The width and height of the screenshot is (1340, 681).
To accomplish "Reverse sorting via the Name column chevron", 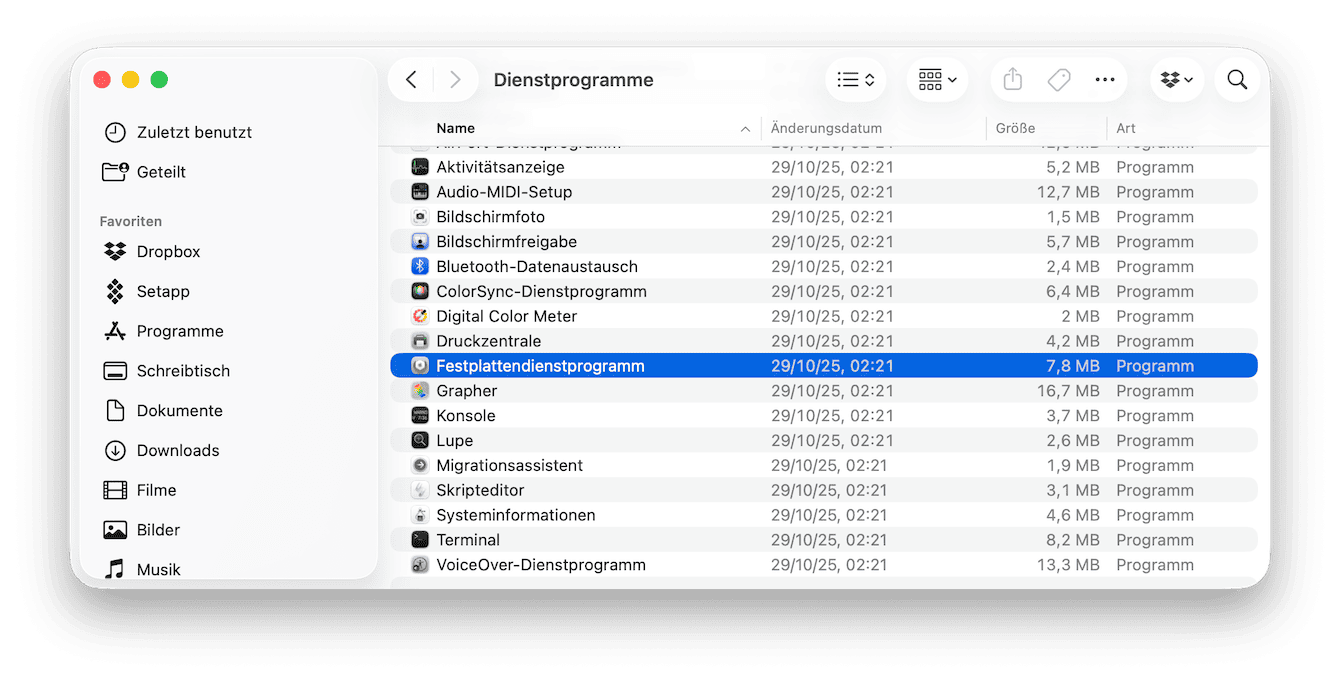I will [745, 129].
